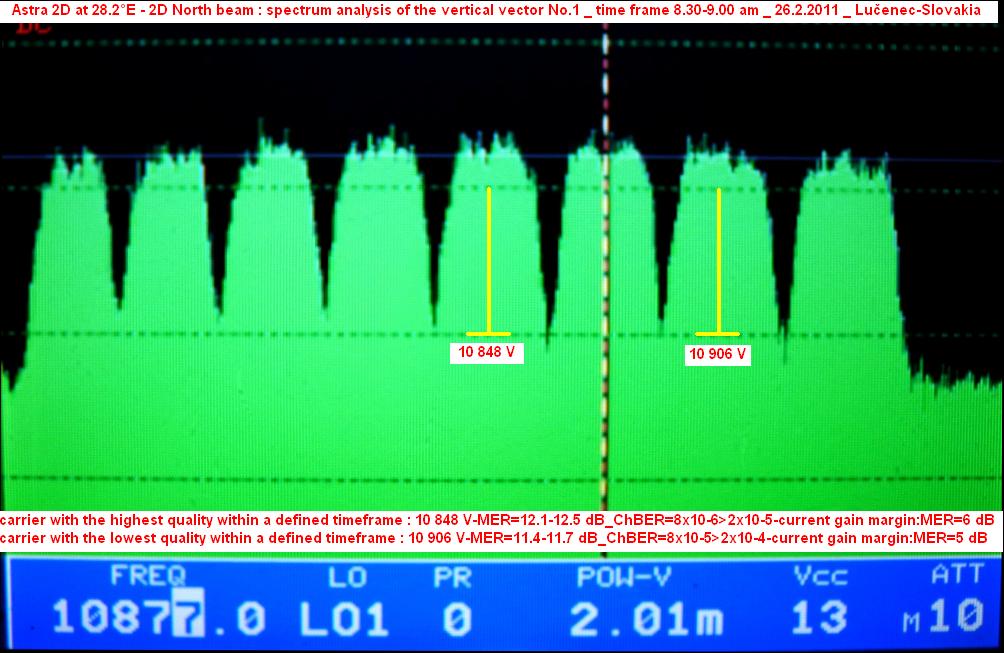Click the LO1 local oscillator value

344,620
